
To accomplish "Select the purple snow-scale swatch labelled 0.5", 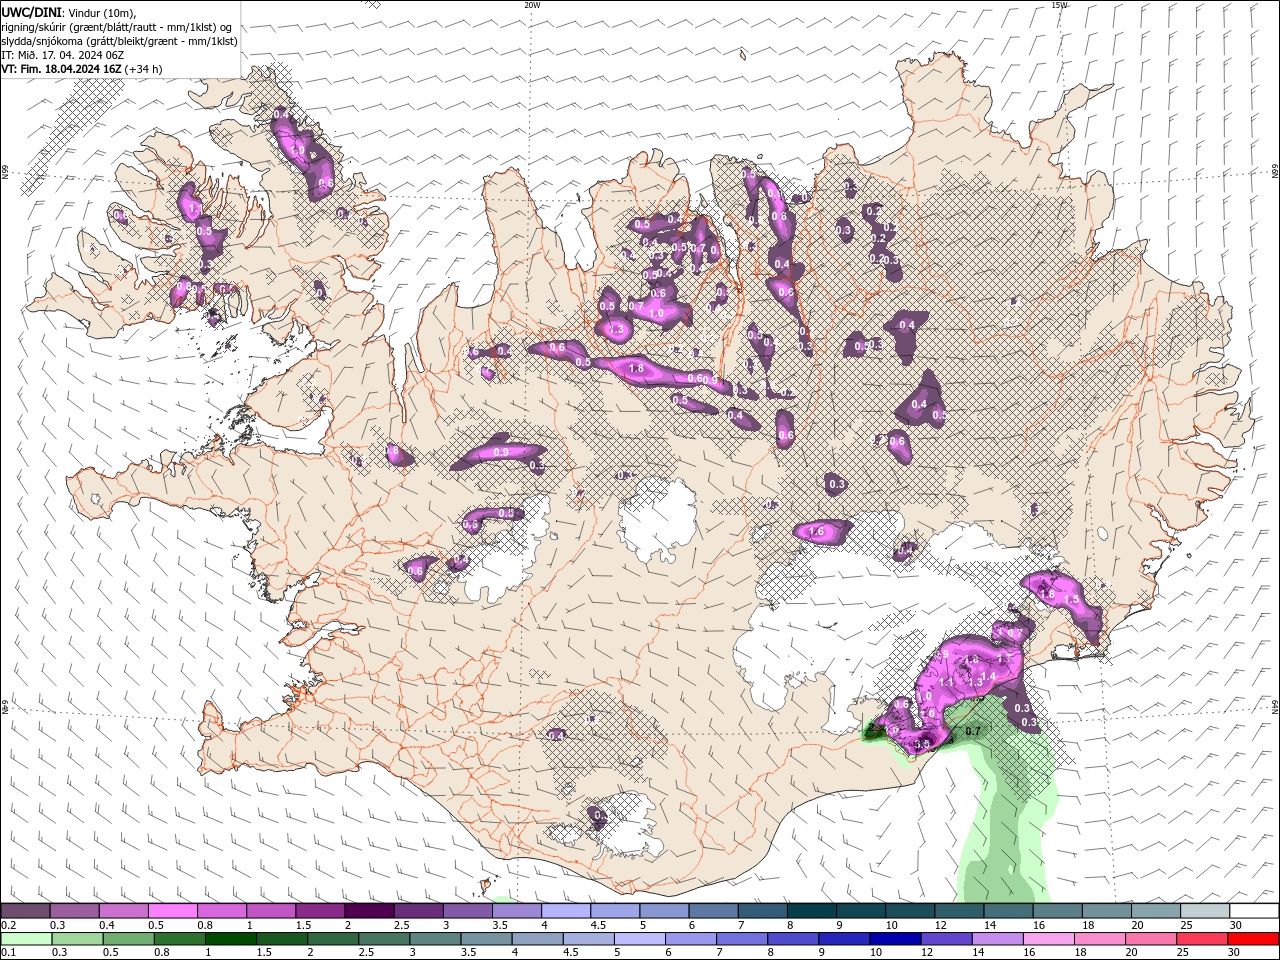I will (x=172, y=911).
